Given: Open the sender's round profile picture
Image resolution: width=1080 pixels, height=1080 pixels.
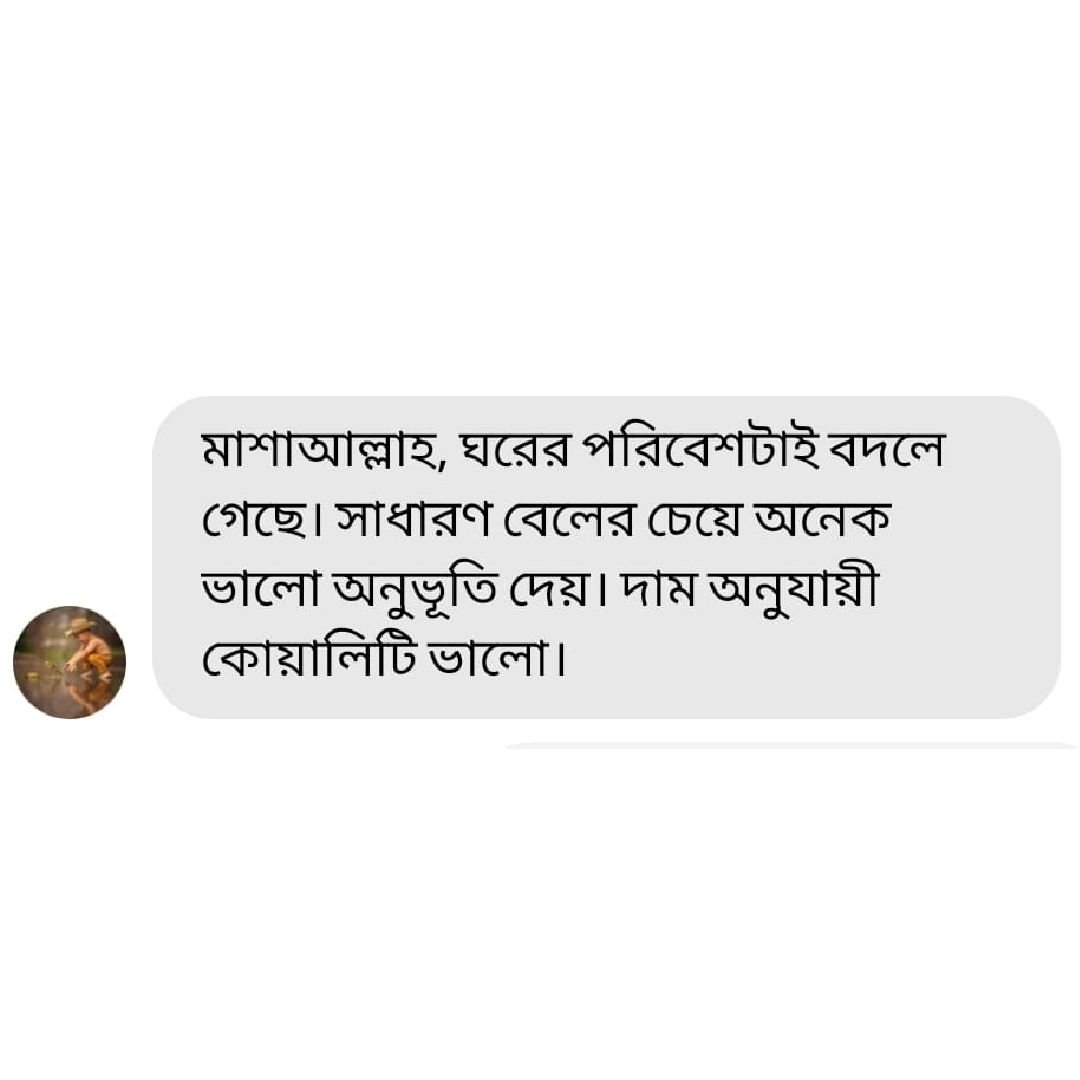Looking at the screenshot, I should click(70, 662).
